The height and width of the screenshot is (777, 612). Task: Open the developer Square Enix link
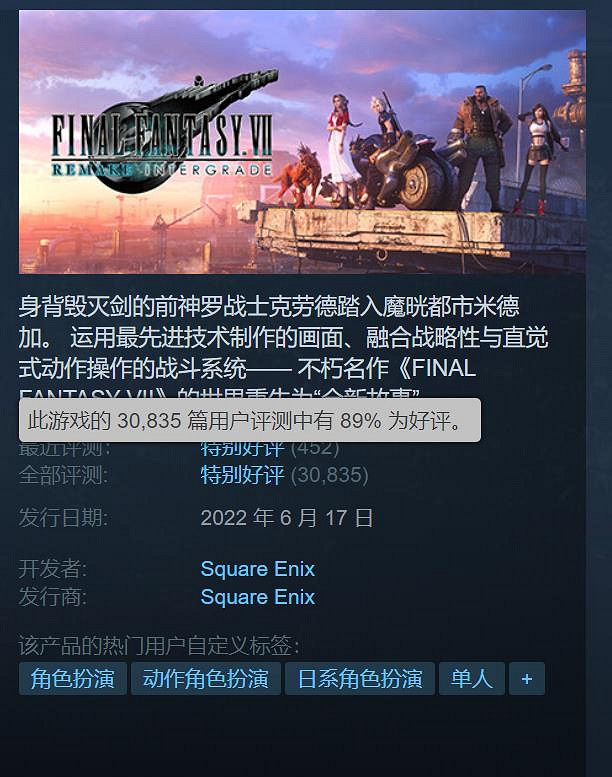point(258,569)
